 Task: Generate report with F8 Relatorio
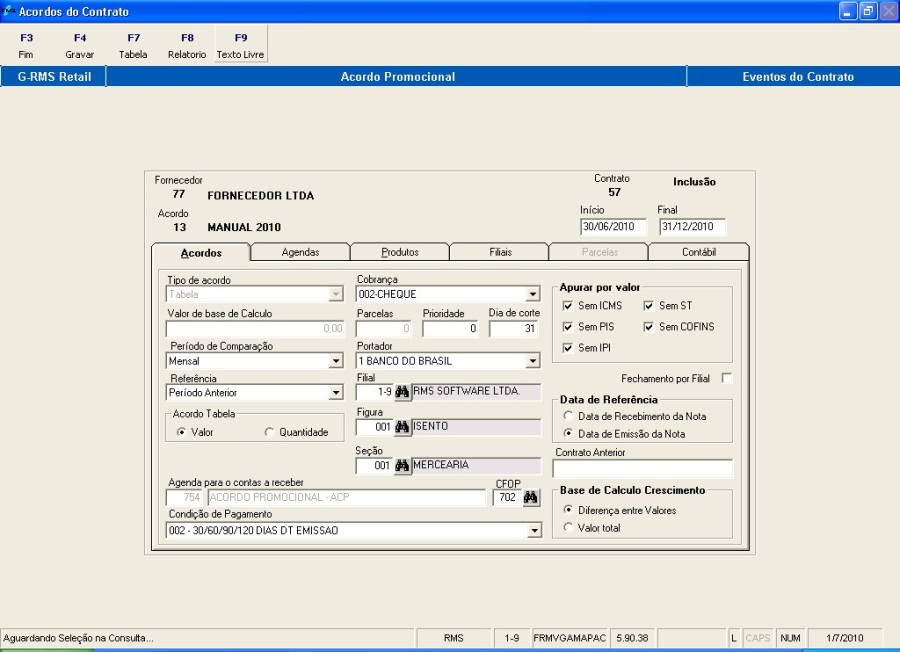click(x=187, y=45)
